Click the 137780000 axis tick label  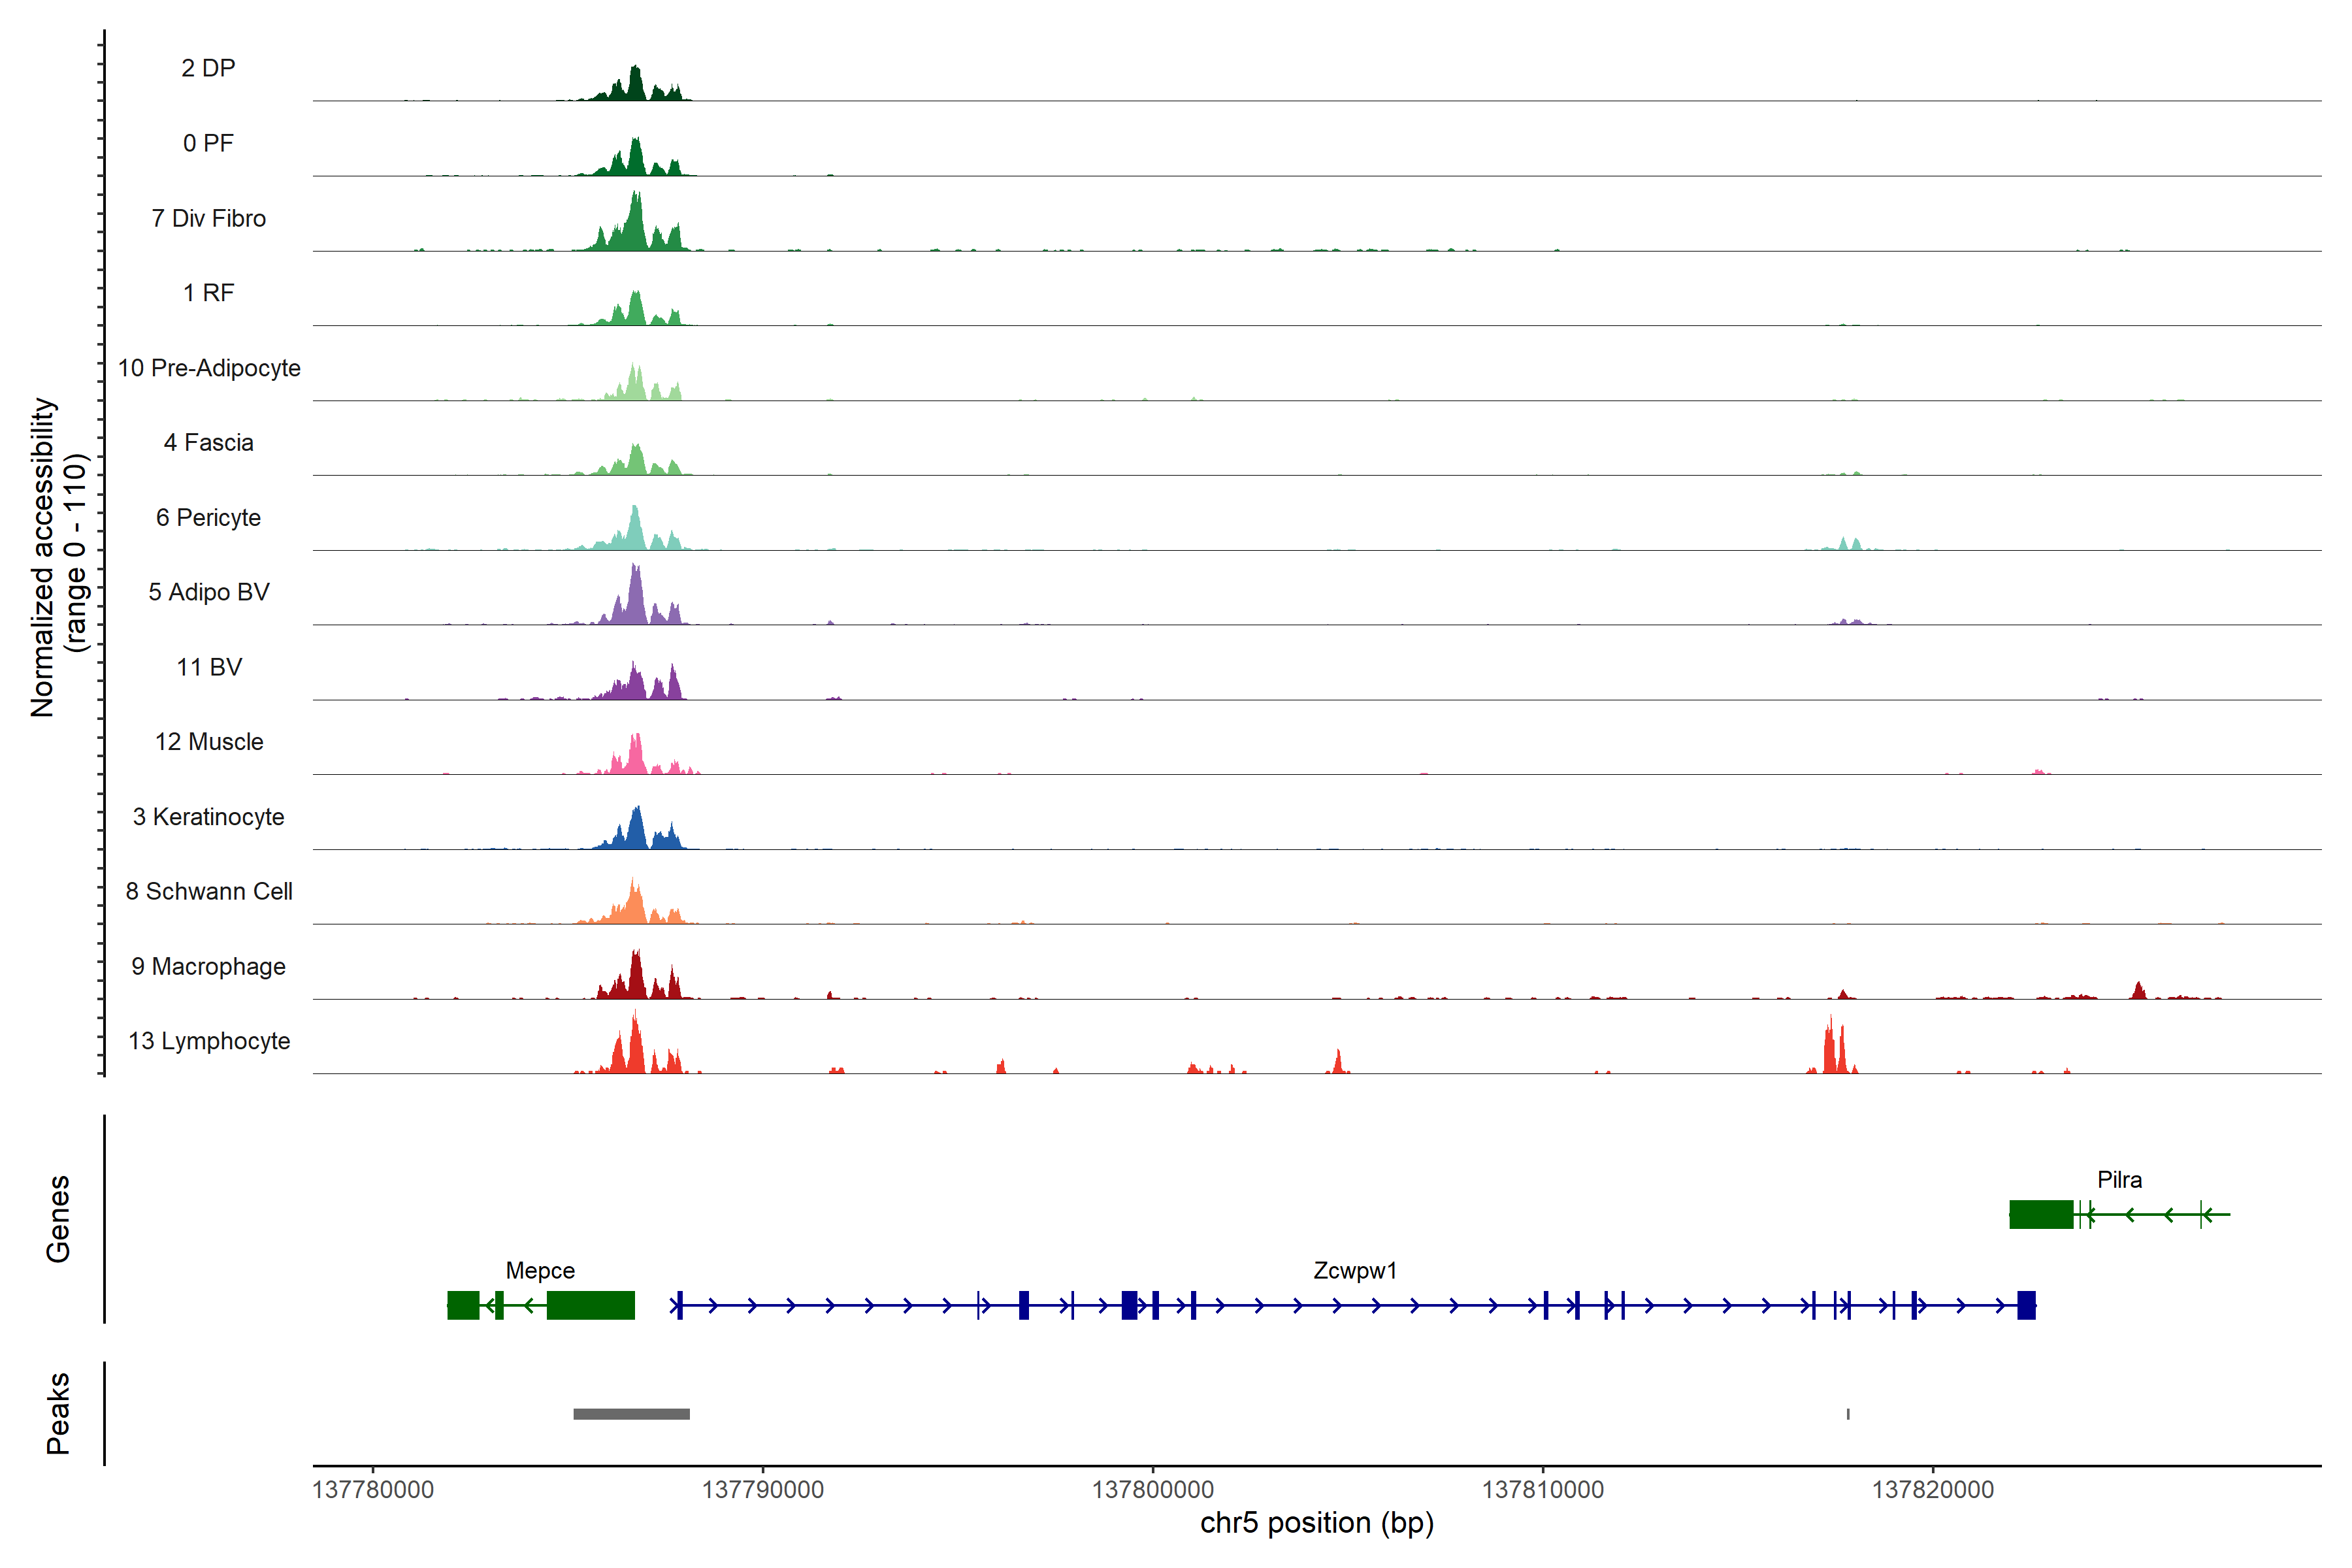373,1489
